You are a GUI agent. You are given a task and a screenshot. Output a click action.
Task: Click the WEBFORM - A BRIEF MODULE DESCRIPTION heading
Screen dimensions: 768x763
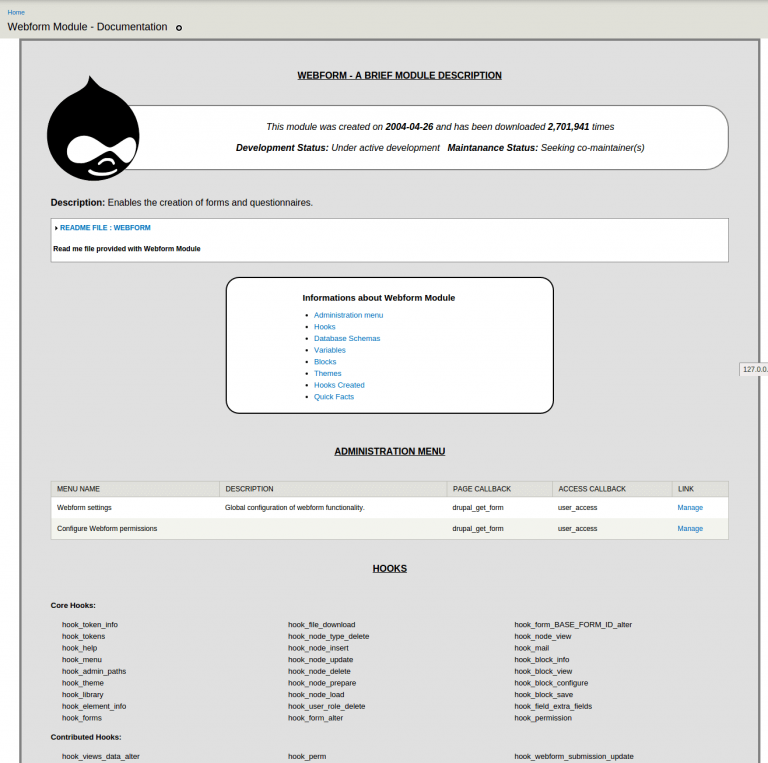[x=399, y=75]
